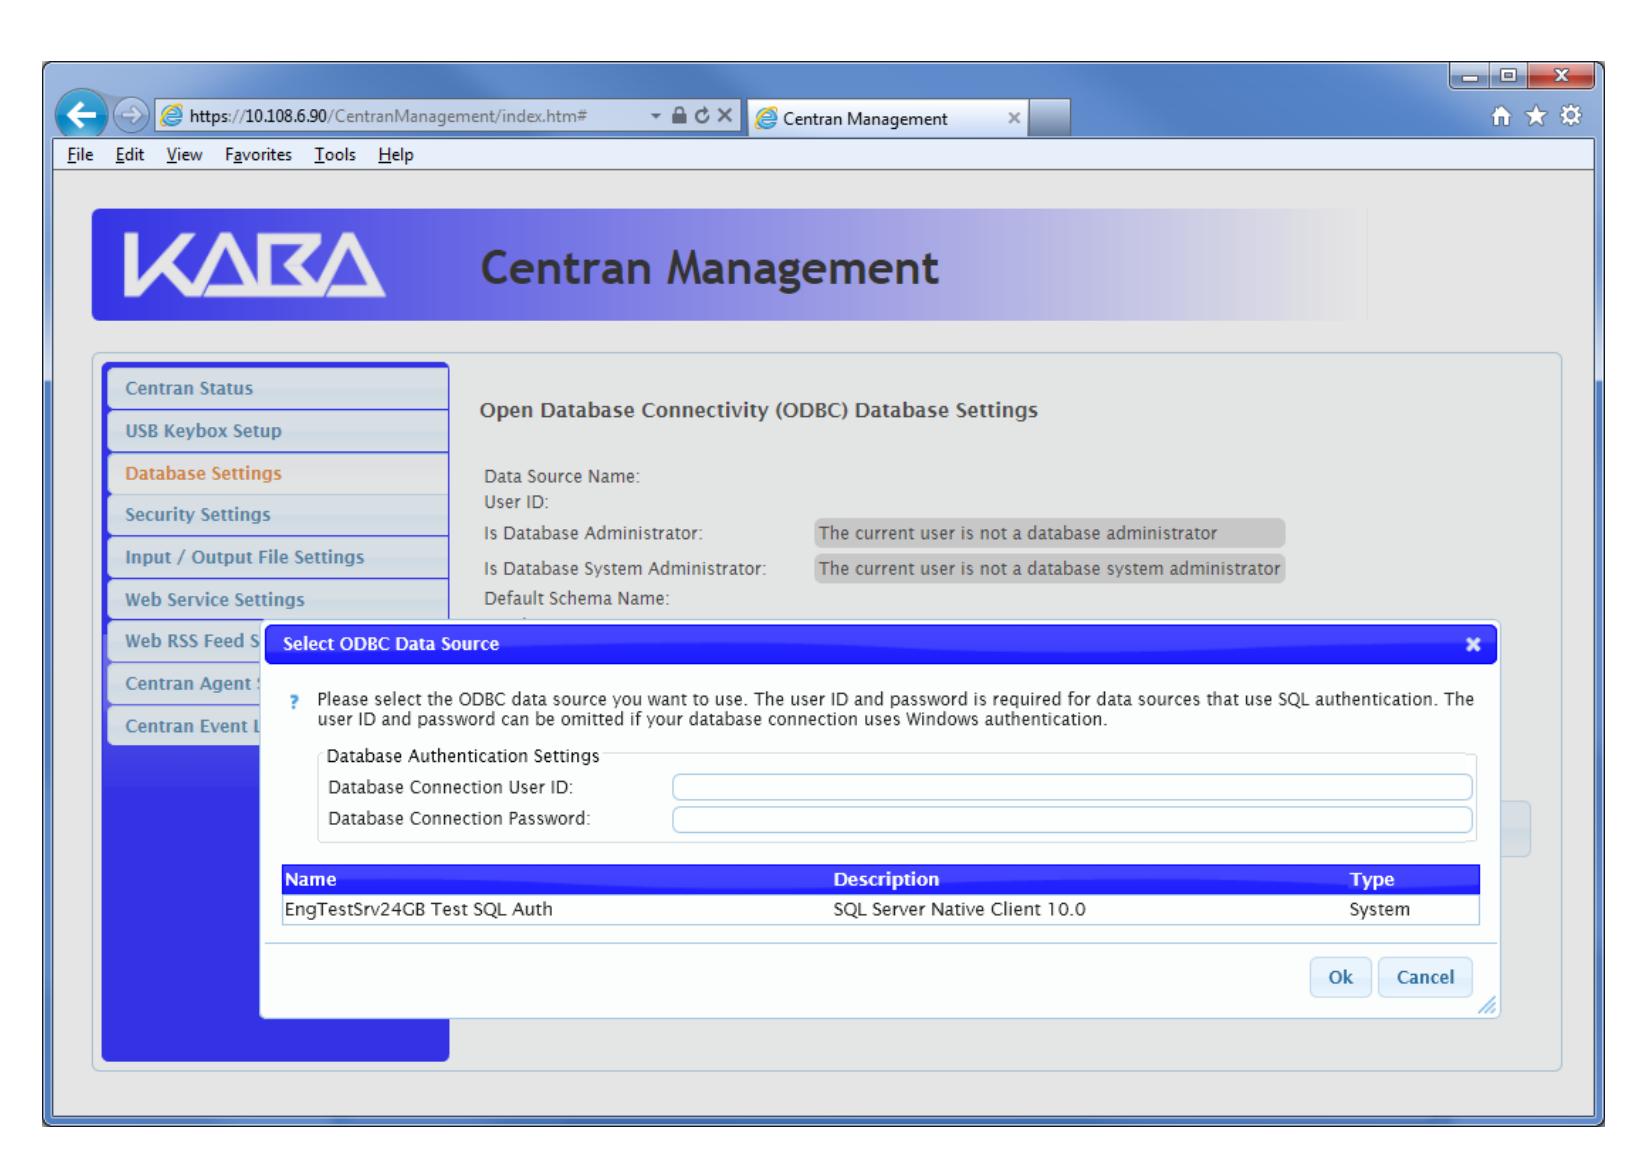Open Input / Output File Settings section

(x=277, y=557)
